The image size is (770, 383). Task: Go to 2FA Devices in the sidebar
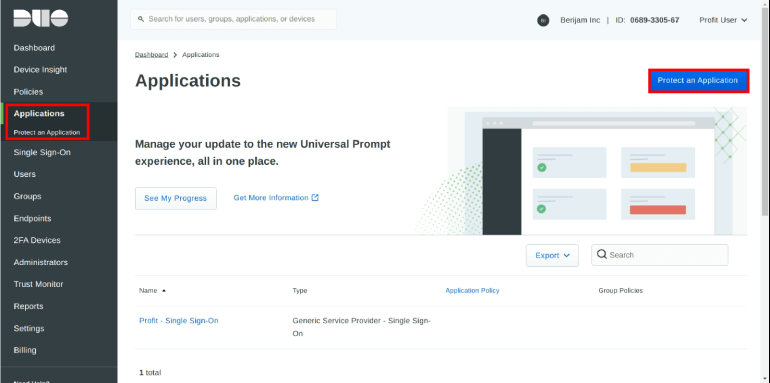tap(37, 240)
